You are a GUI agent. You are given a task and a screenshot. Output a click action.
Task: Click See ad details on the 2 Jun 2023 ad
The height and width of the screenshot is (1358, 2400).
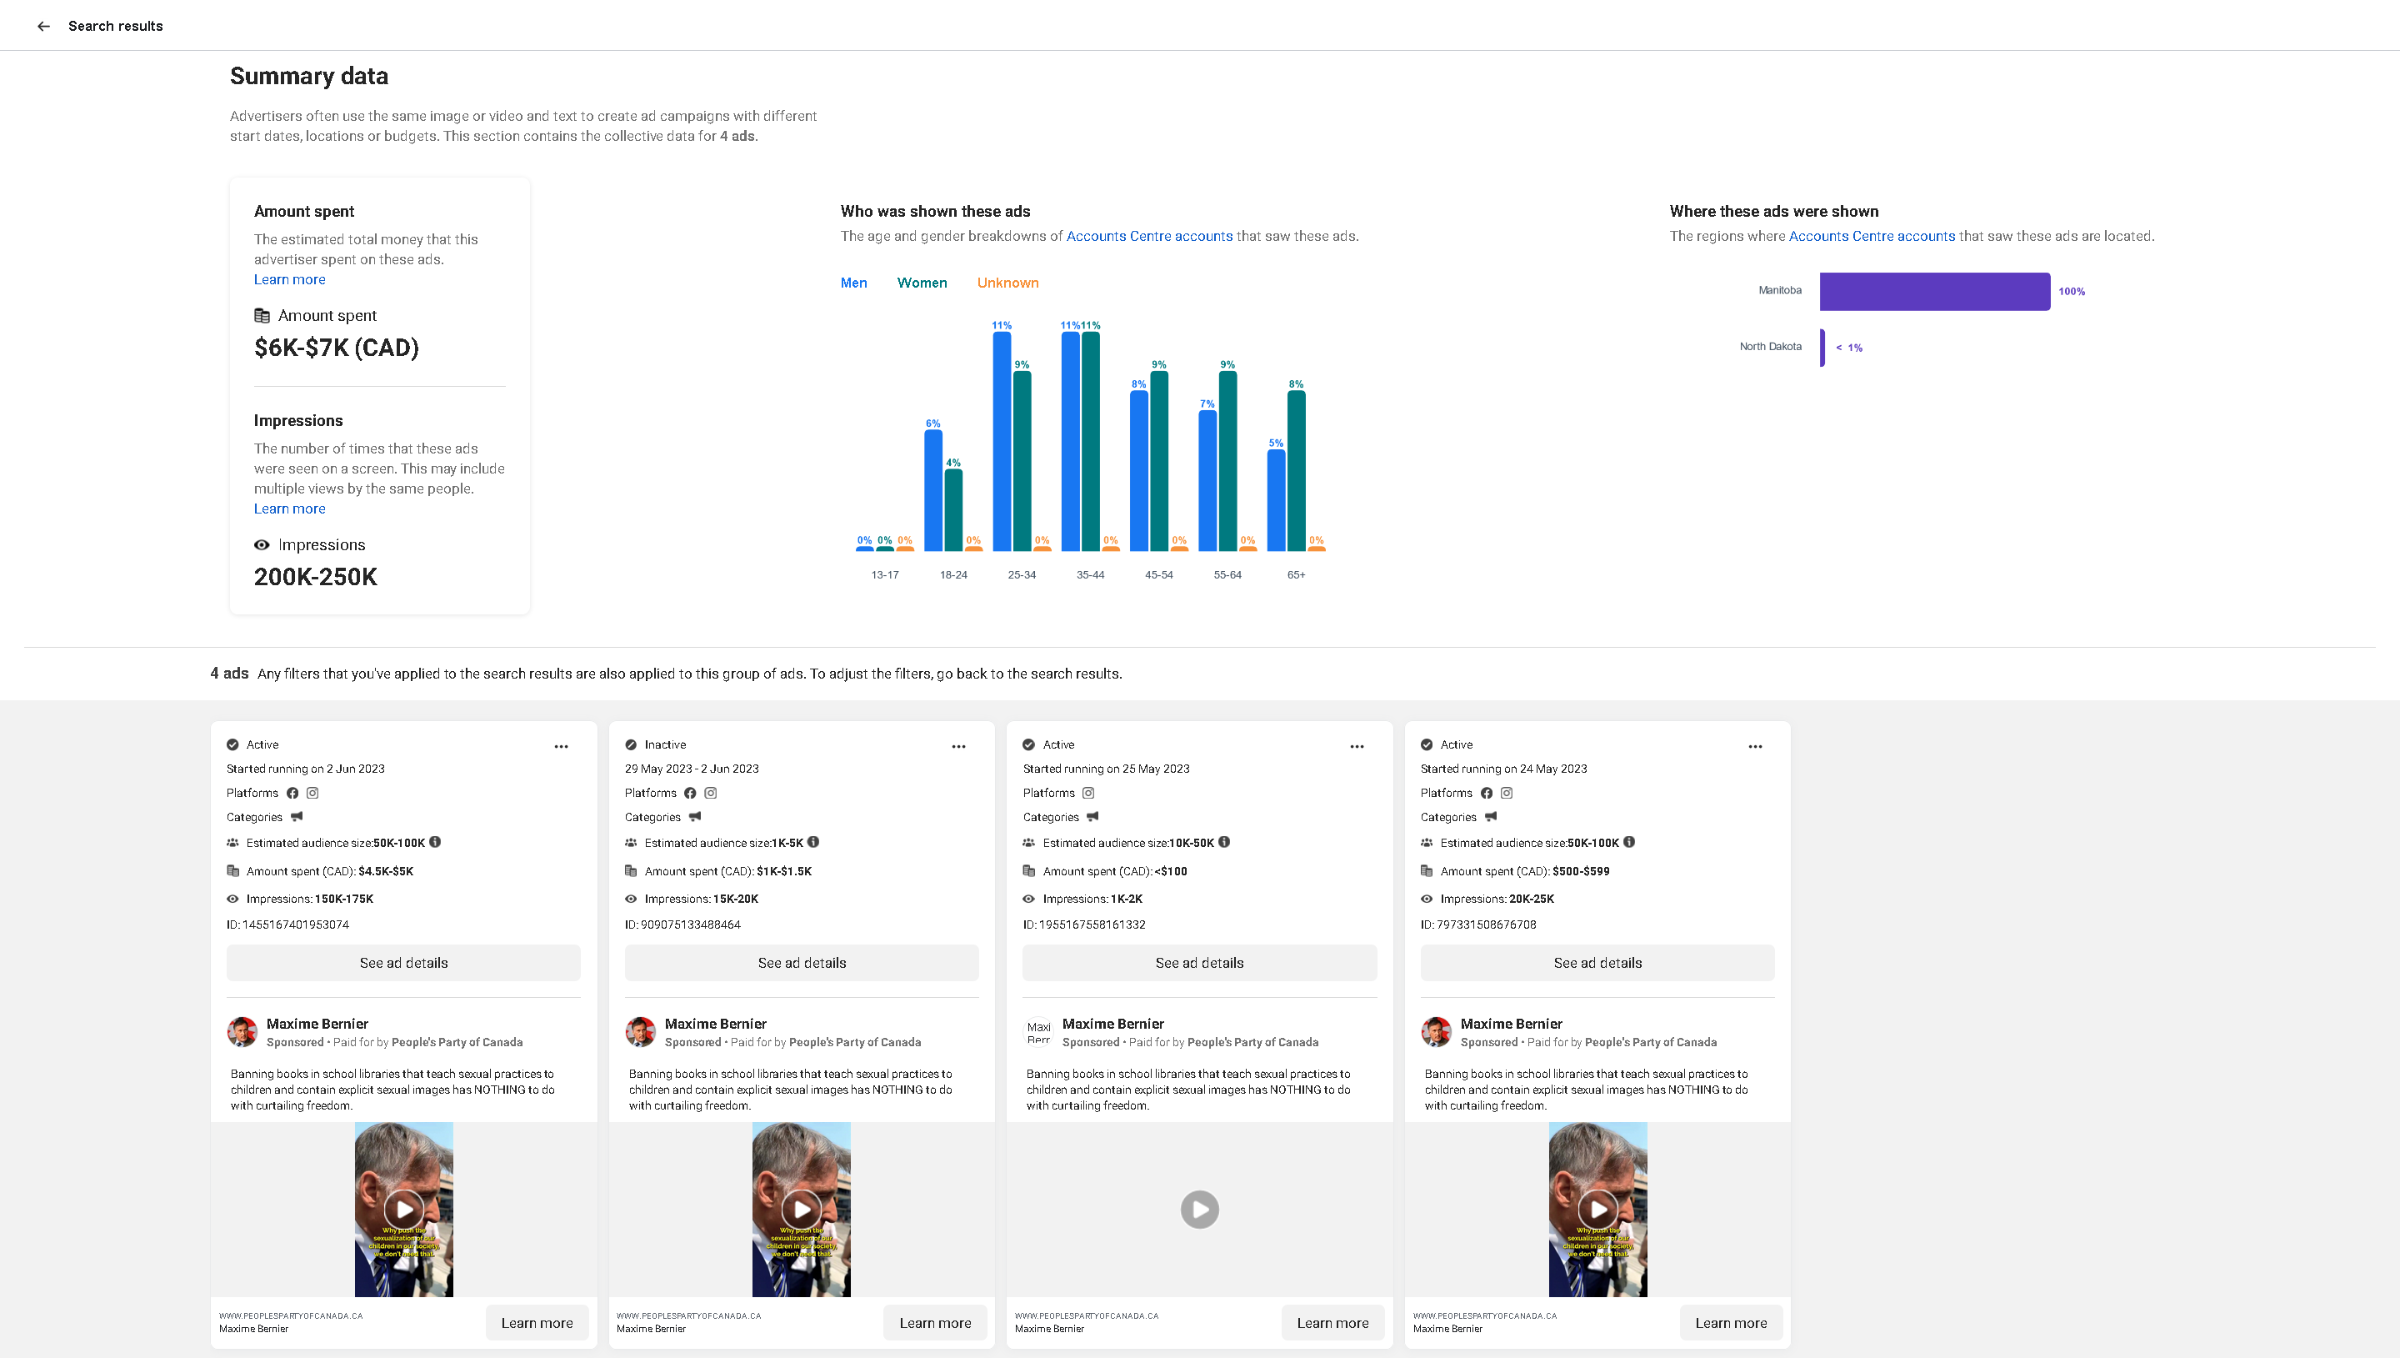(404, 963)
